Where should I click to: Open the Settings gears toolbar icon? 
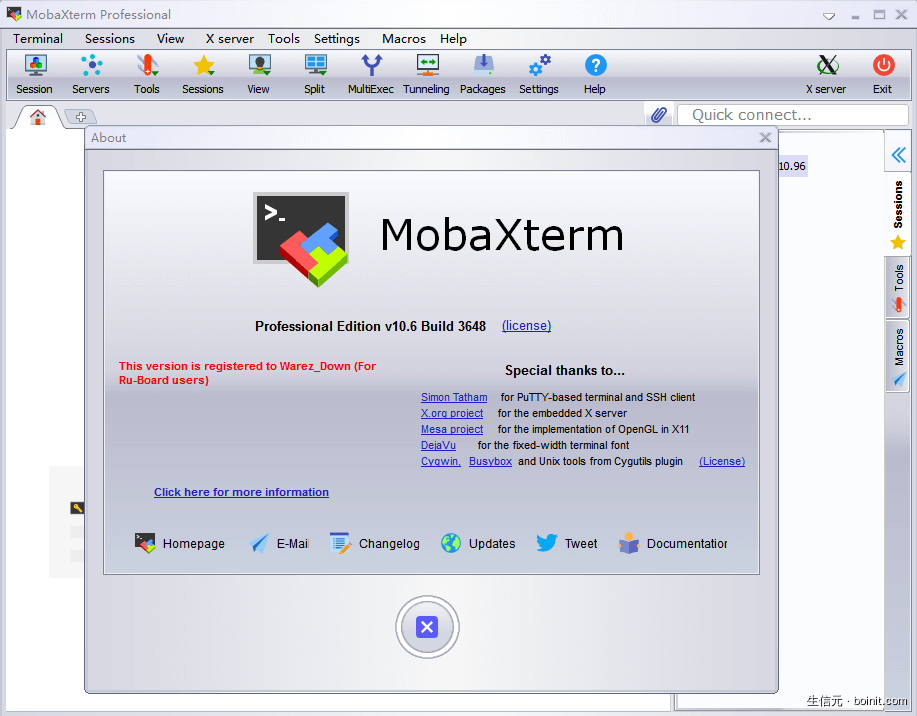[539, 74]
